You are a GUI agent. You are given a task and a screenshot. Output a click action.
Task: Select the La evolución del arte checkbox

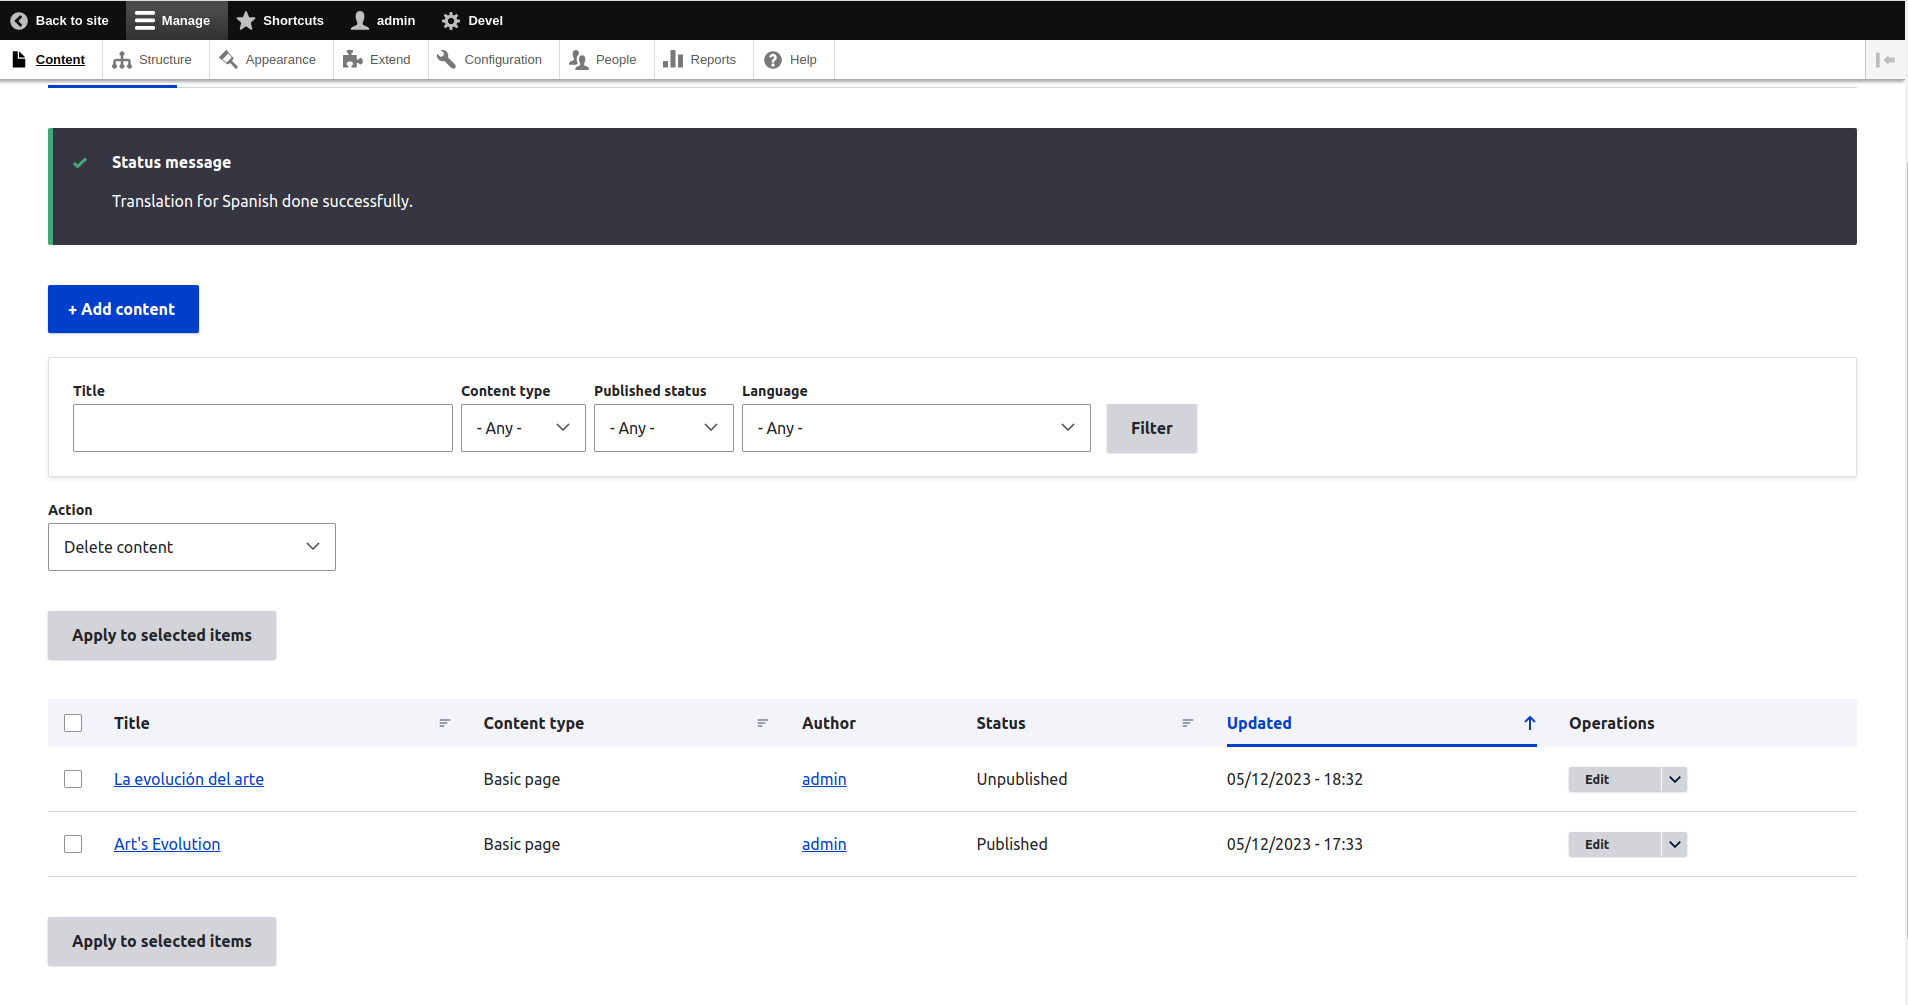[x=73, y=779]
